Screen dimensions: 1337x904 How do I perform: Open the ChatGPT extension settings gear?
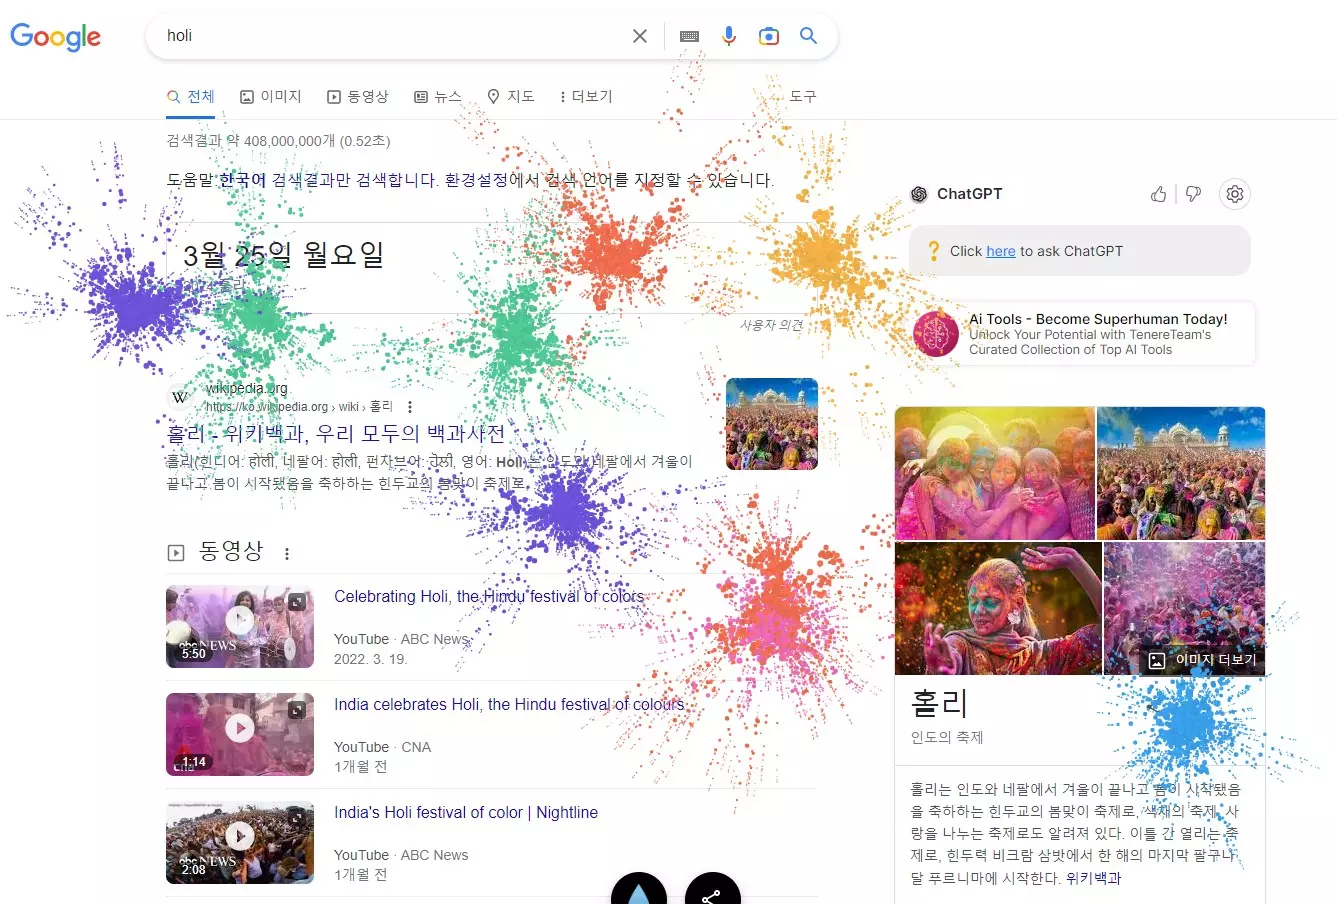click(x=1235, y=194)
